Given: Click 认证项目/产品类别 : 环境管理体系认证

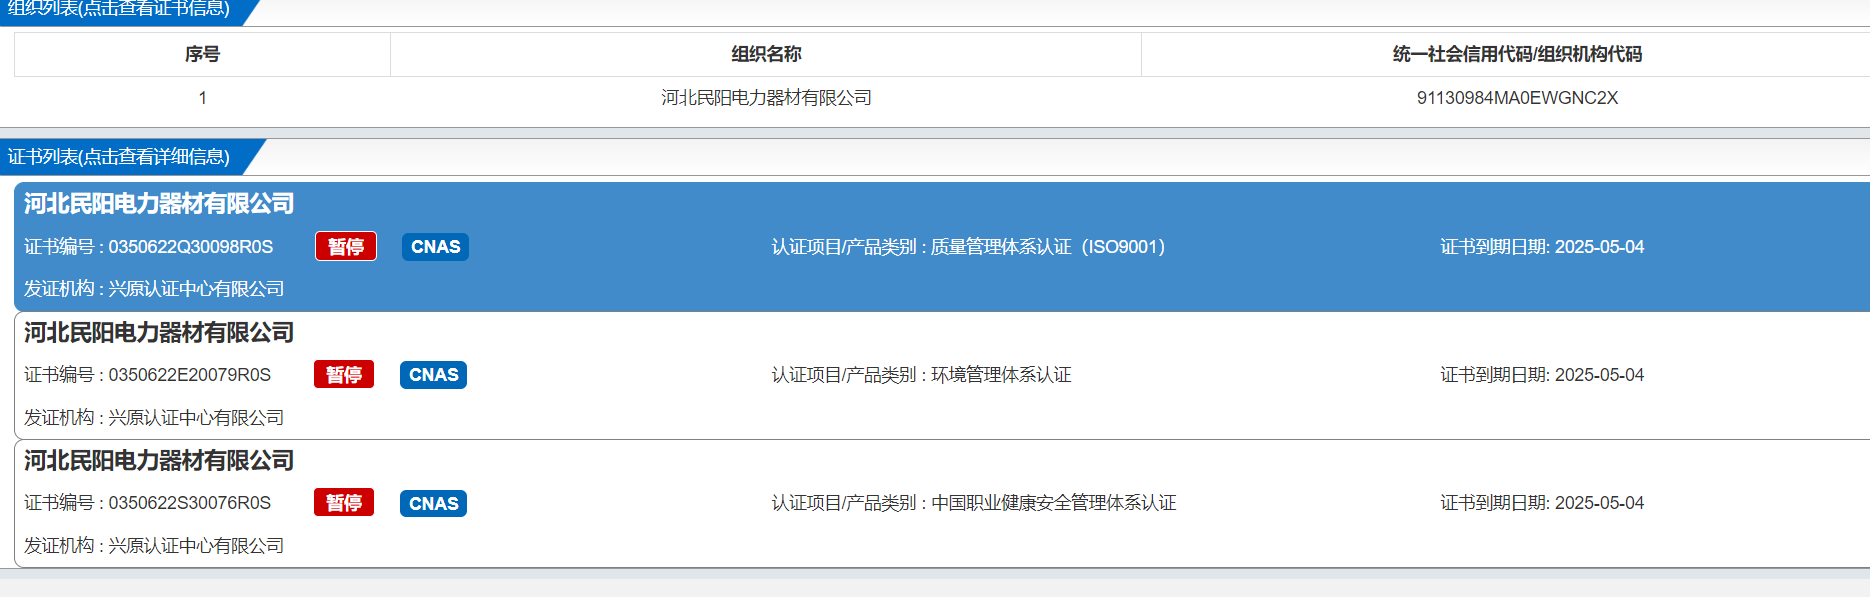Looking at the screenshot, I should [x=921, y=375].
